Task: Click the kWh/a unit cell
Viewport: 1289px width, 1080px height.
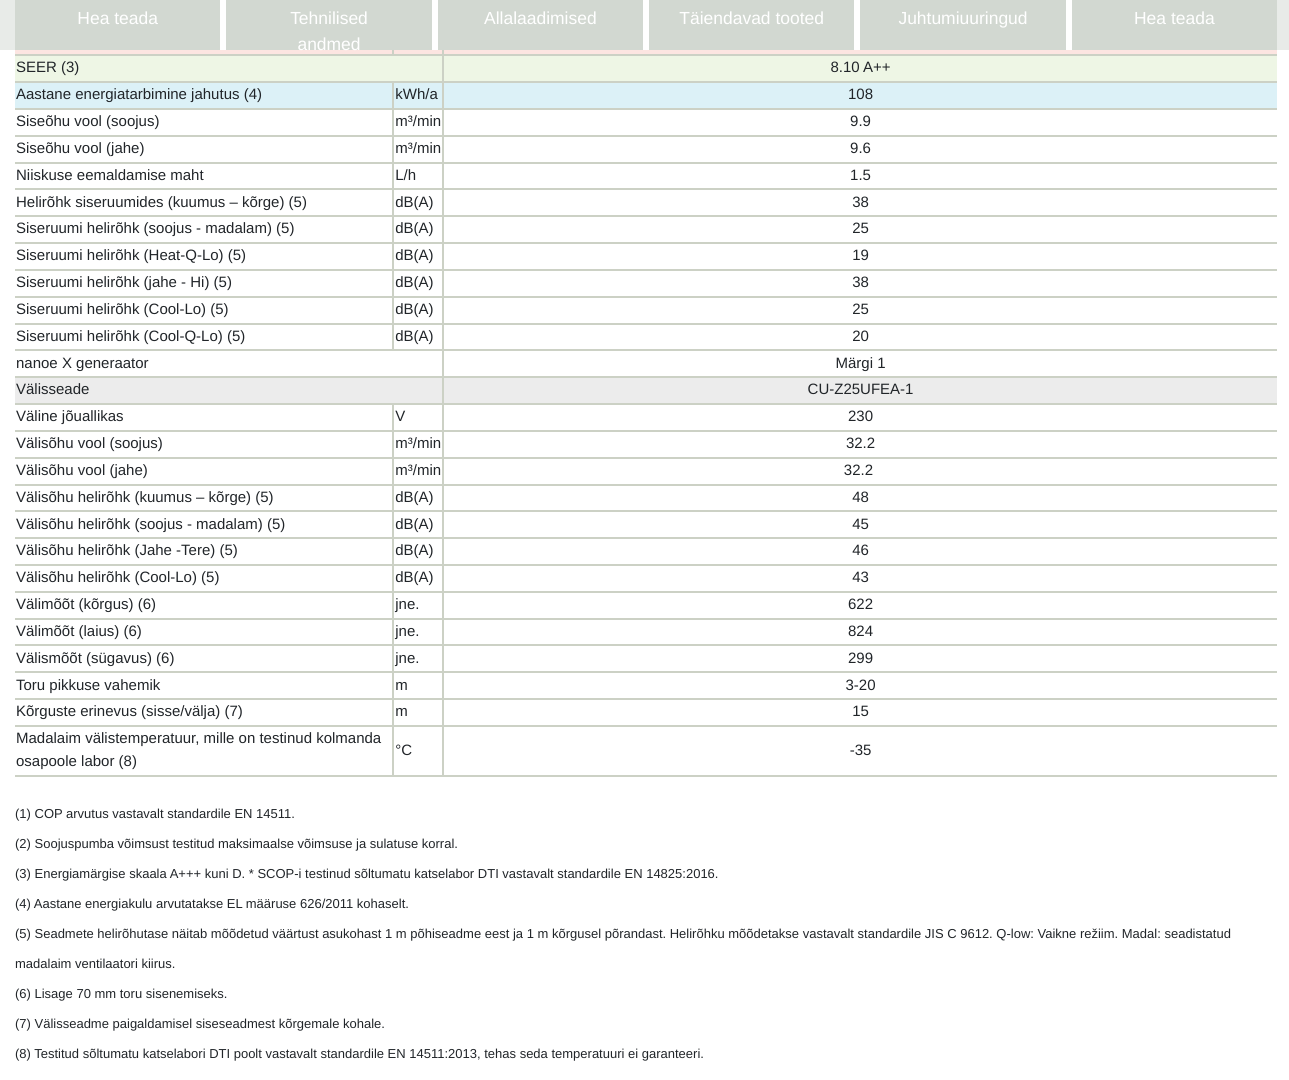Action: click(416, 94)
